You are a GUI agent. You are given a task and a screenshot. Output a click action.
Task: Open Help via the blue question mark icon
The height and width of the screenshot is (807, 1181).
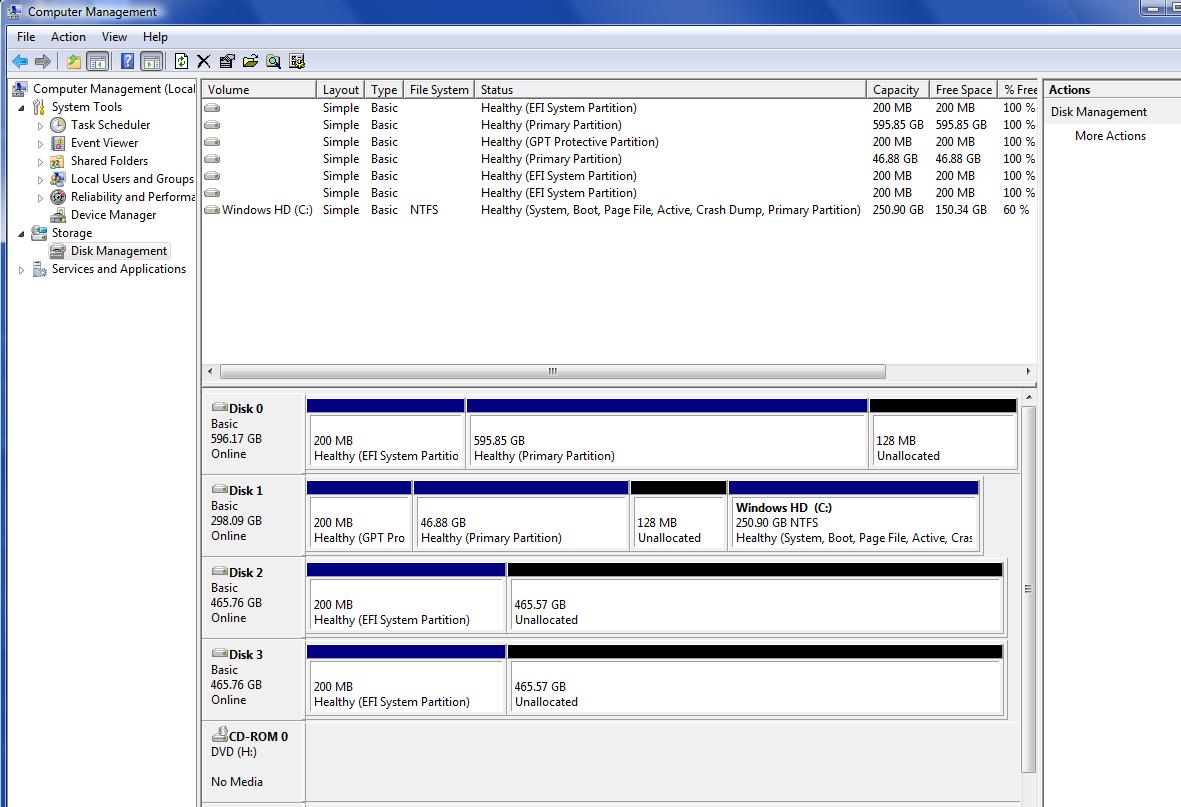click(127, 61)
